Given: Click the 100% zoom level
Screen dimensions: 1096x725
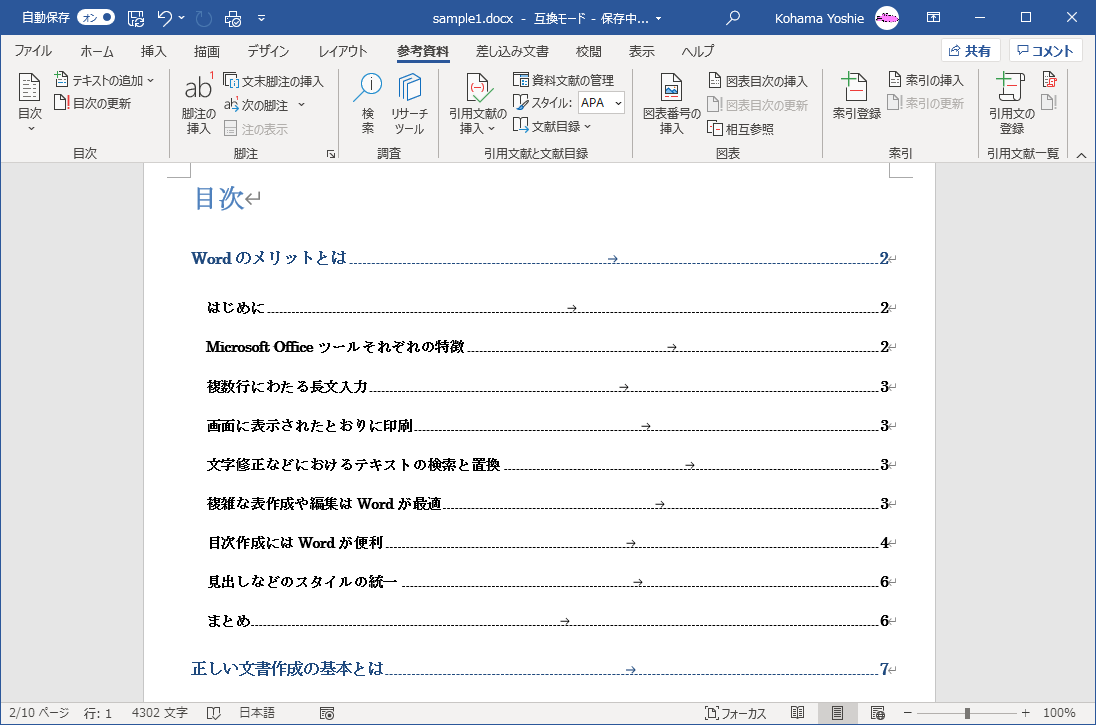Looking at the screenshot, I should (1059, 713).
